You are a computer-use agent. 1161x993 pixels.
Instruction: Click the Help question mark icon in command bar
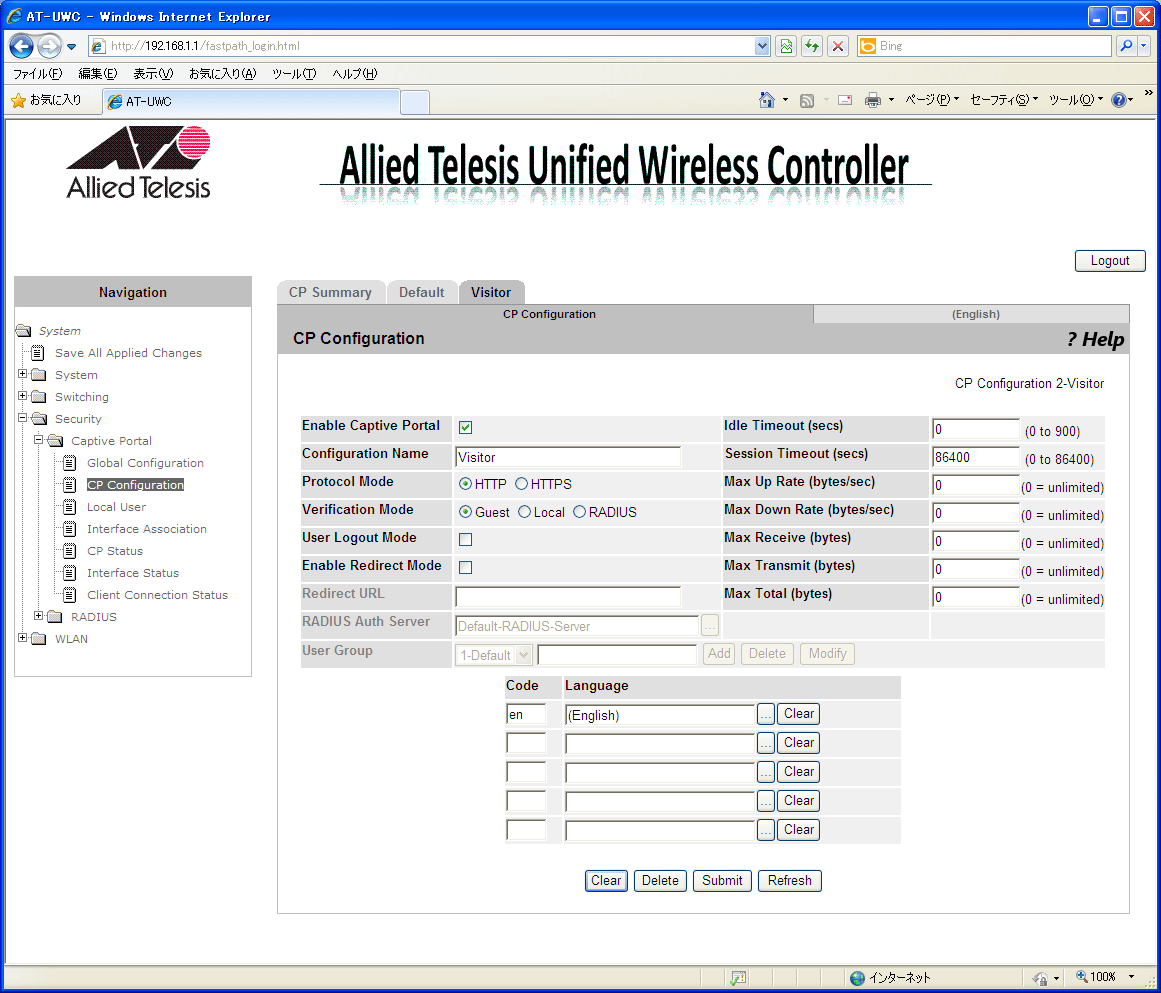coord(1119,100)
